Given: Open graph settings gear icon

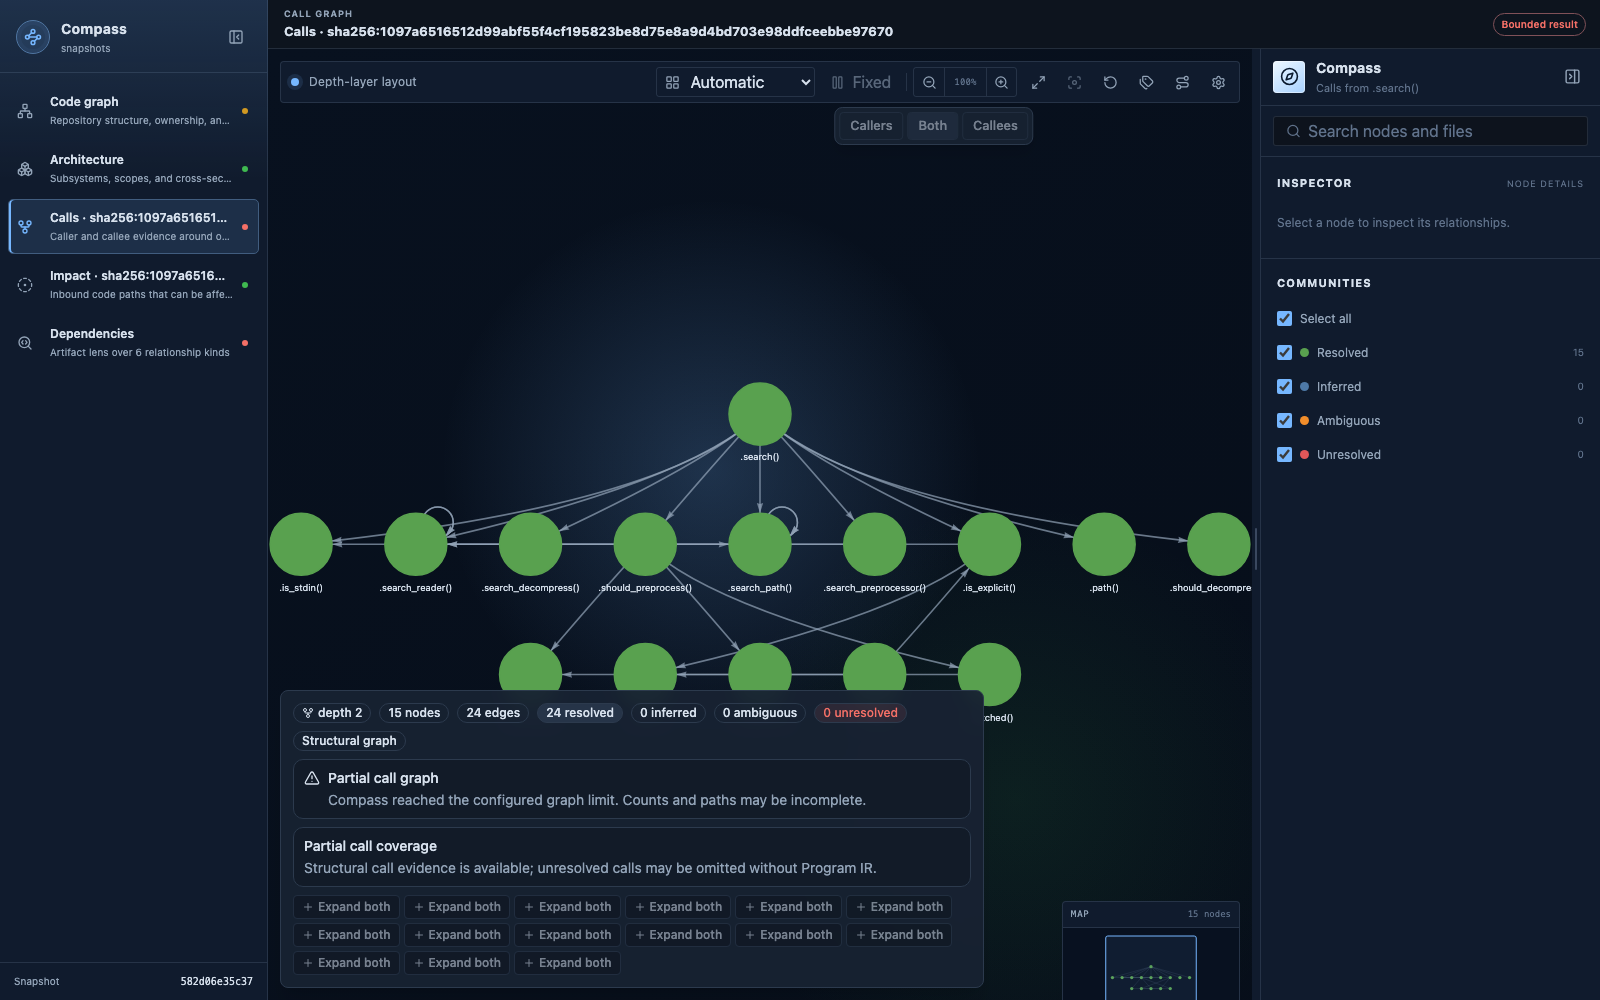Looking at the screenshot, I should click(x=1218, y=82).
